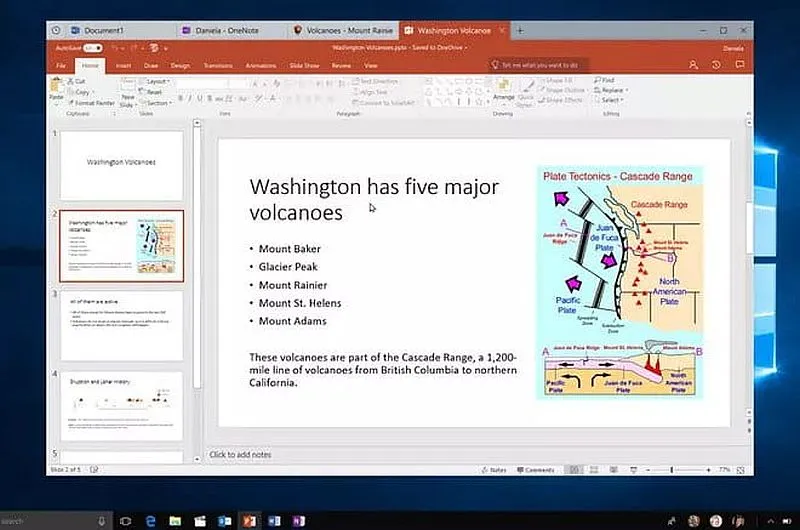Image resolution: width=800 pixels, height=530 pixels.
Task: Switch to Slide Sorter view in status bar
Action: 594,470
